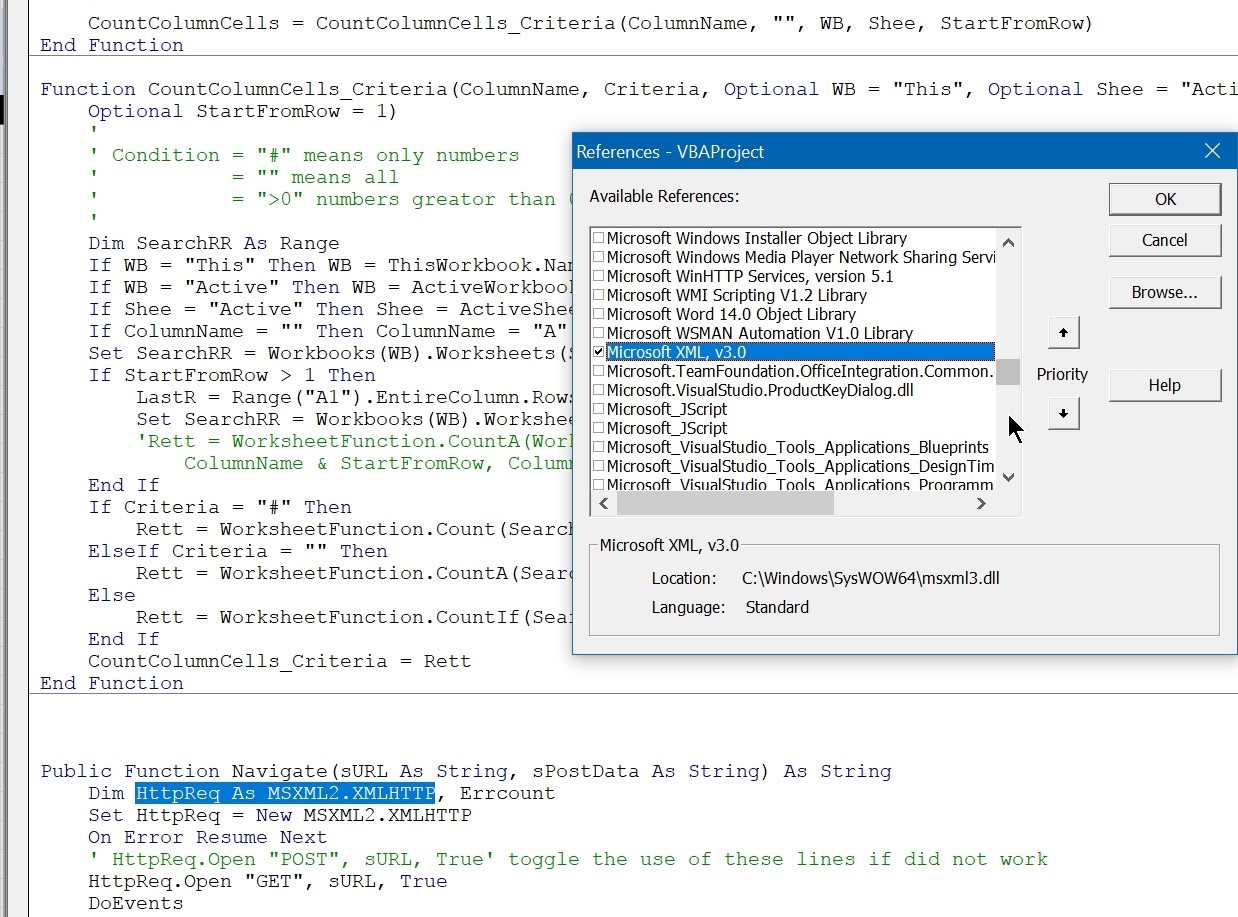Click the references list right scroll arrow
Image resolution: width=1238 pixels, height=917 pixels.
(981, 504)
